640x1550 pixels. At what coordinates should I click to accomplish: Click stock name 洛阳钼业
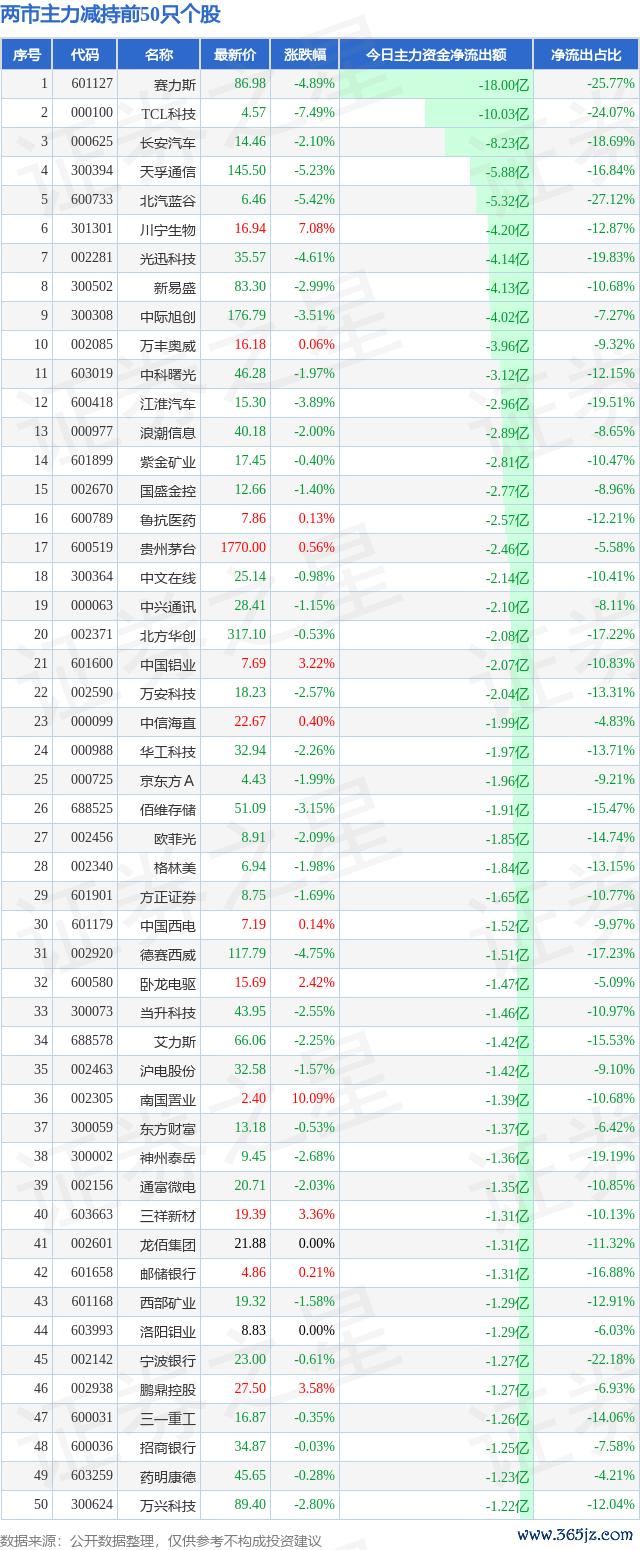click(168, 1331)
